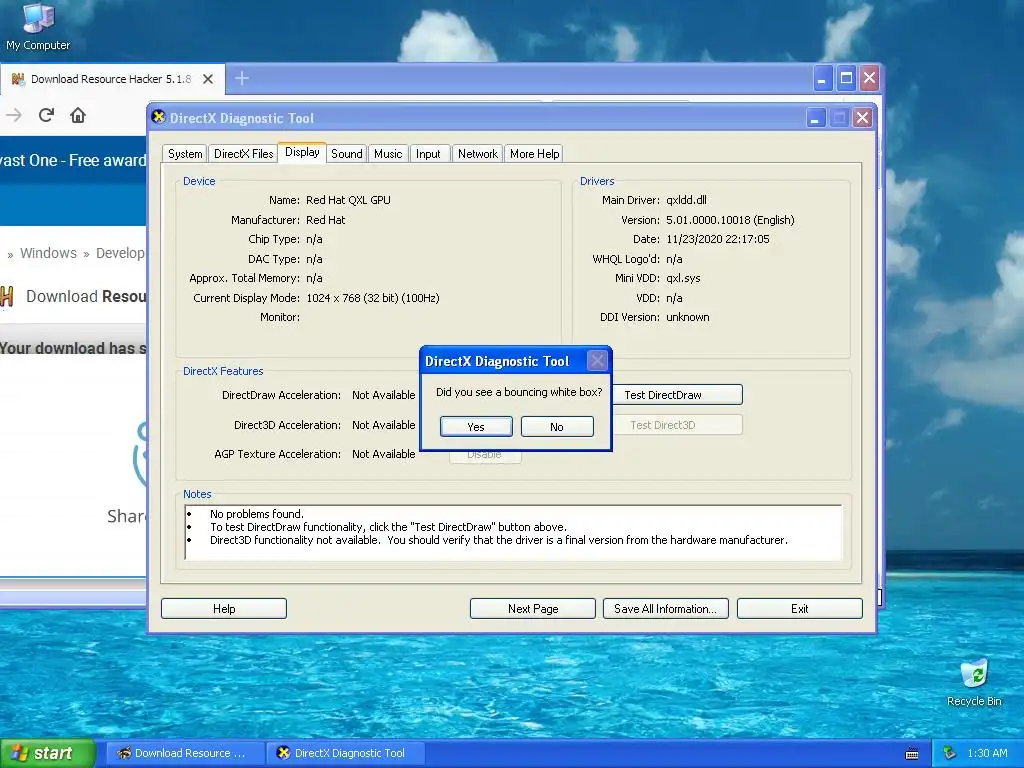This screenshot has height=768, width=1024.
Task: Click the Notes text box
Action: (514, 532)
